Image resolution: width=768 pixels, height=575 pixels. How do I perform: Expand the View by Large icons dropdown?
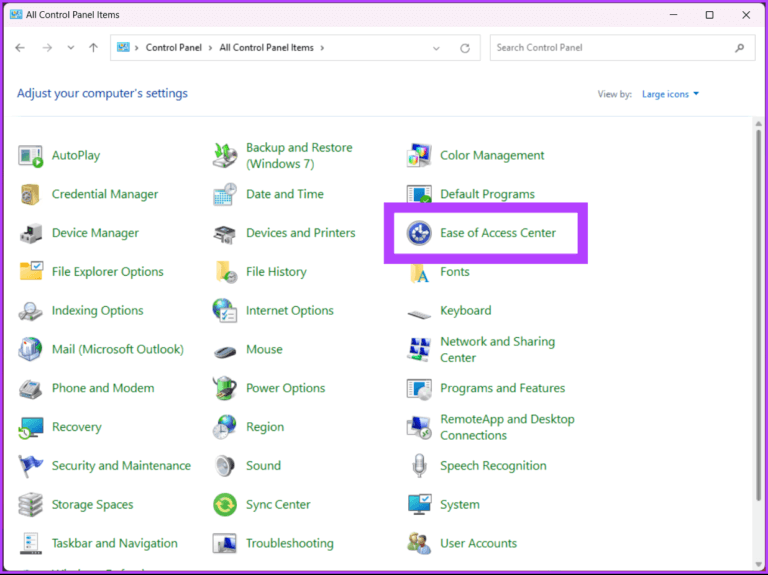click(670, 94)
